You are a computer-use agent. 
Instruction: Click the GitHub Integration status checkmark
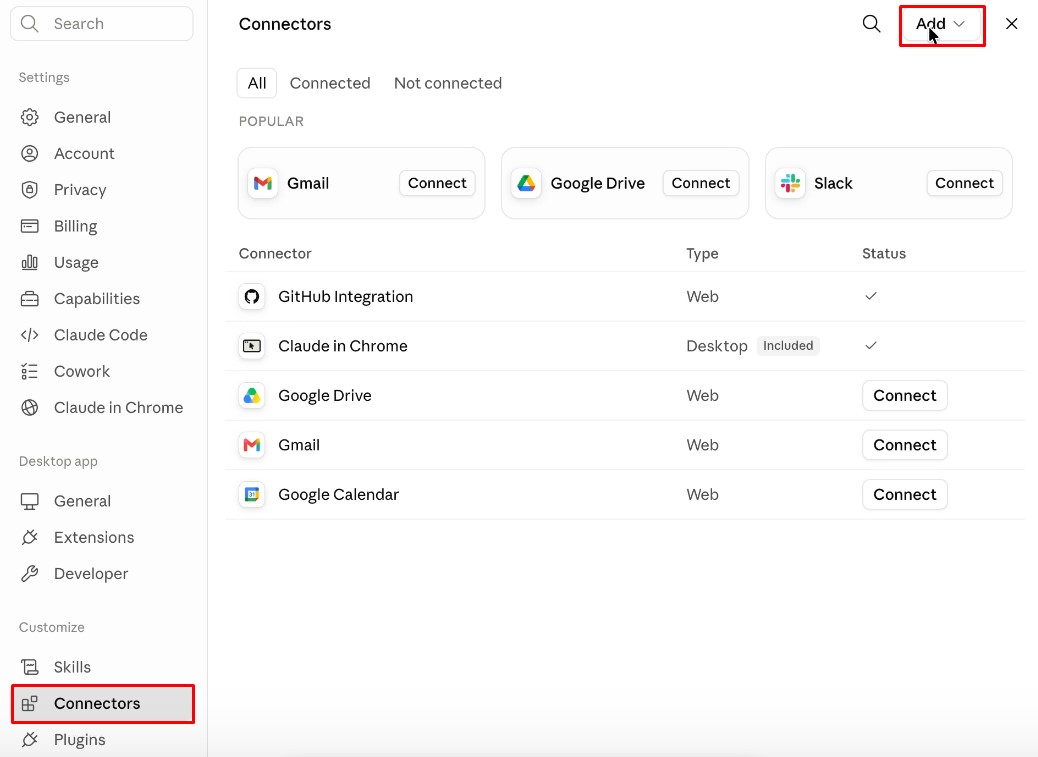[871, 296]
